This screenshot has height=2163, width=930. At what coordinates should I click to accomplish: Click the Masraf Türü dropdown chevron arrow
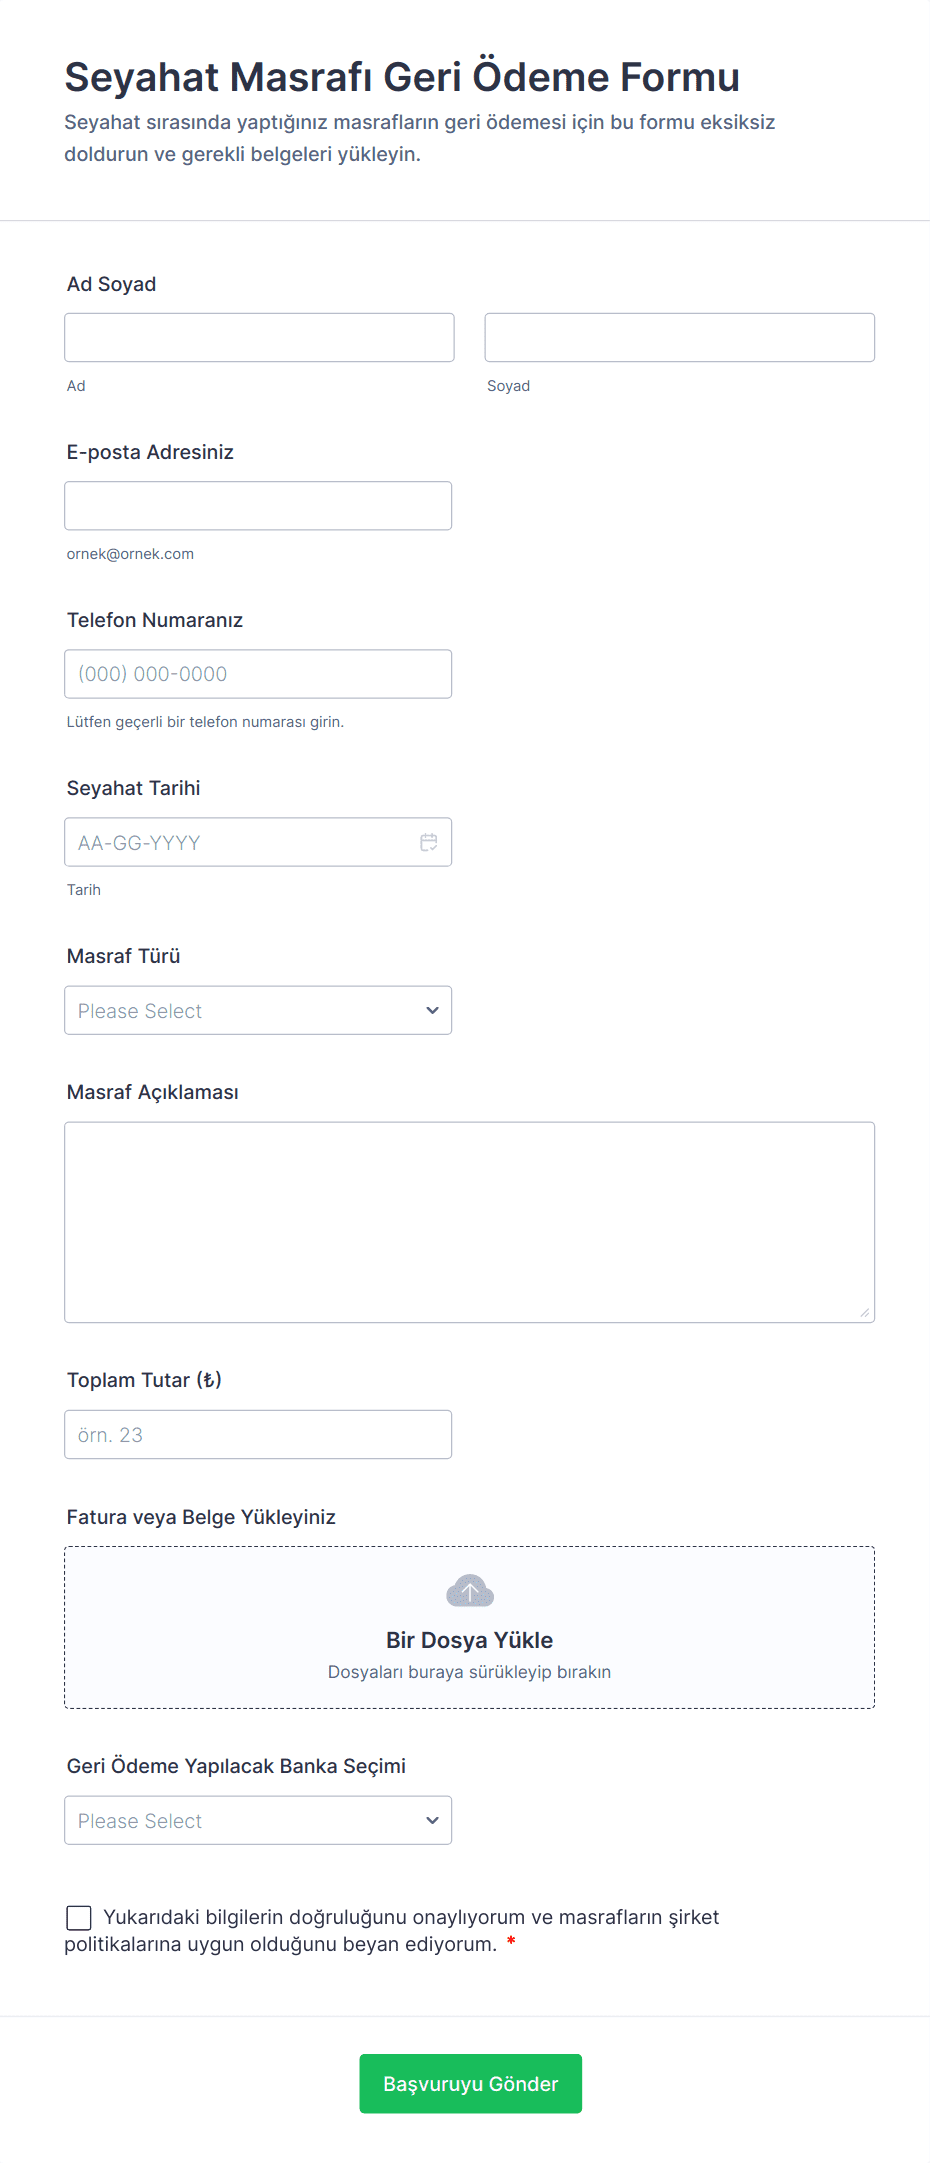432,1011
